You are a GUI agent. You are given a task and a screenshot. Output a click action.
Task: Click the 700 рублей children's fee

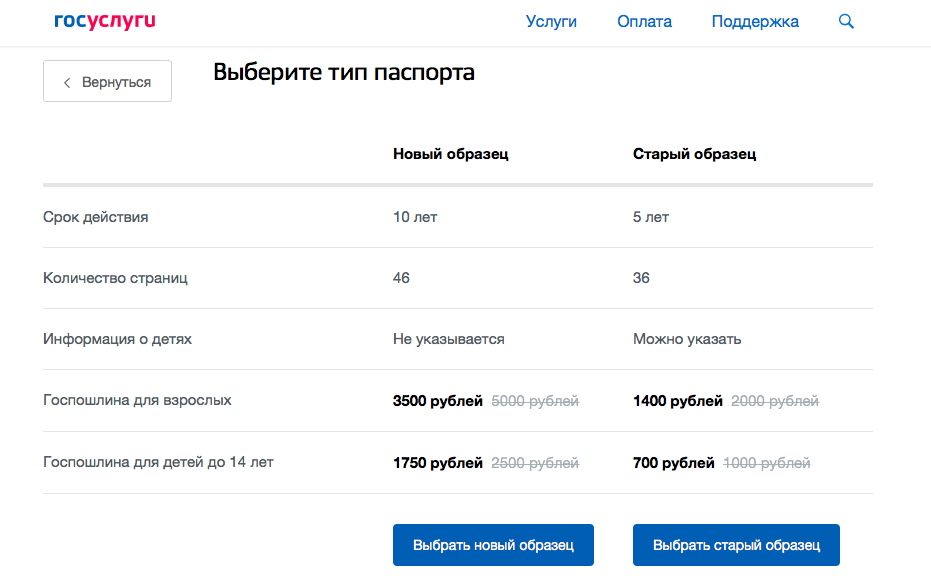point(673,463)
